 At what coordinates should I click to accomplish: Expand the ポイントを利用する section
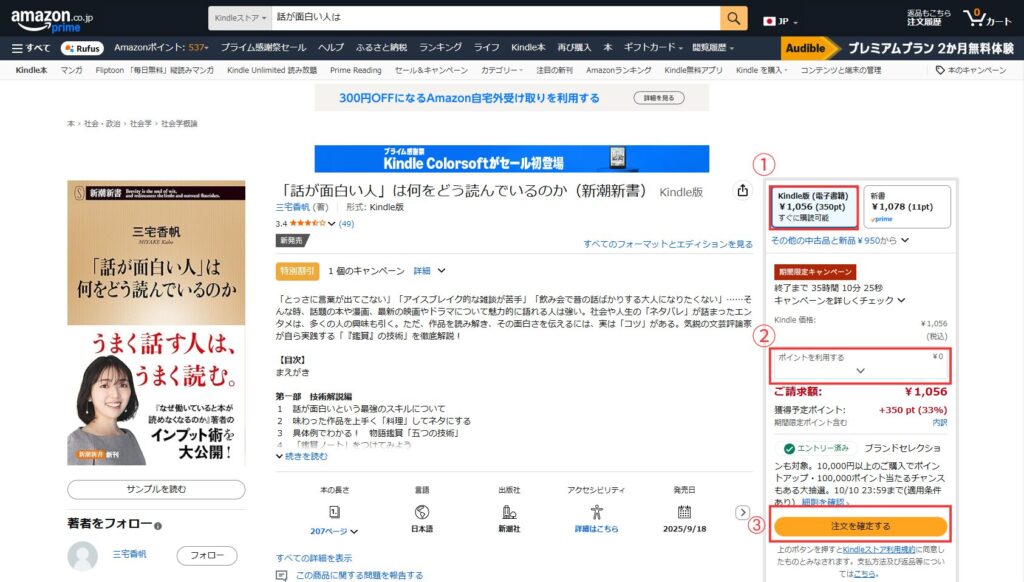[860, 365]
